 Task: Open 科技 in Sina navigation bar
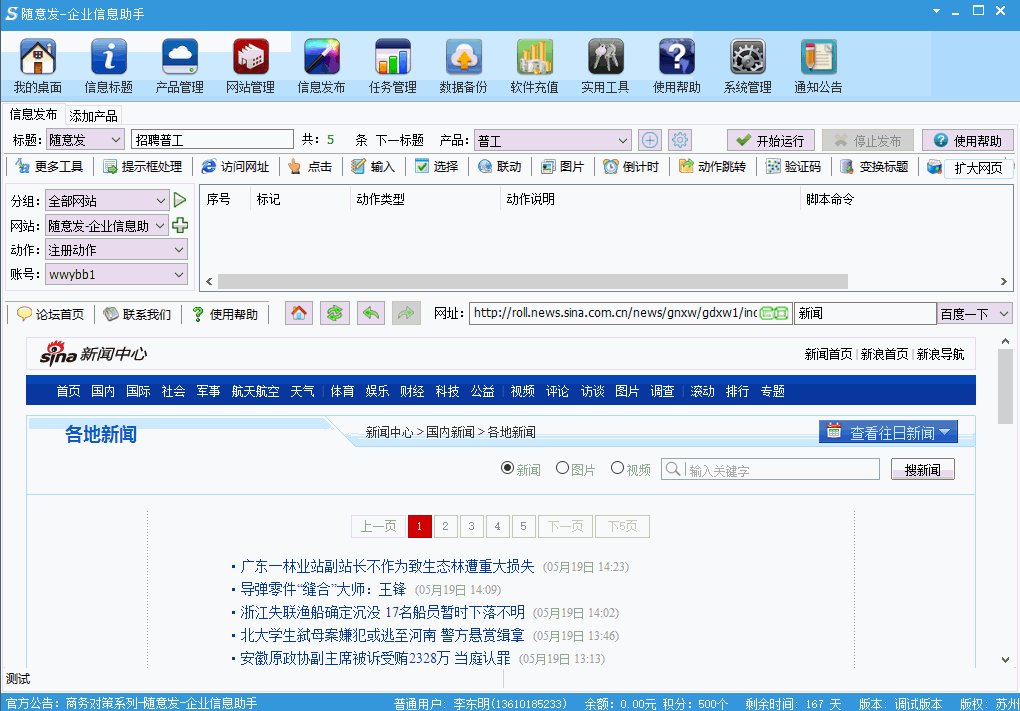coord(447,391)
